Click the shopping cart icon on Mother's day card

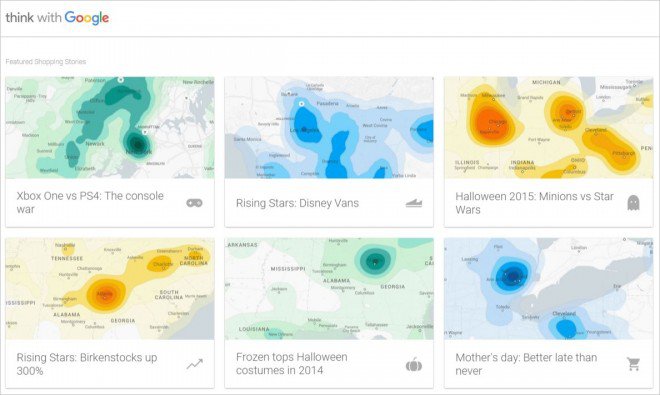[633, 364]
